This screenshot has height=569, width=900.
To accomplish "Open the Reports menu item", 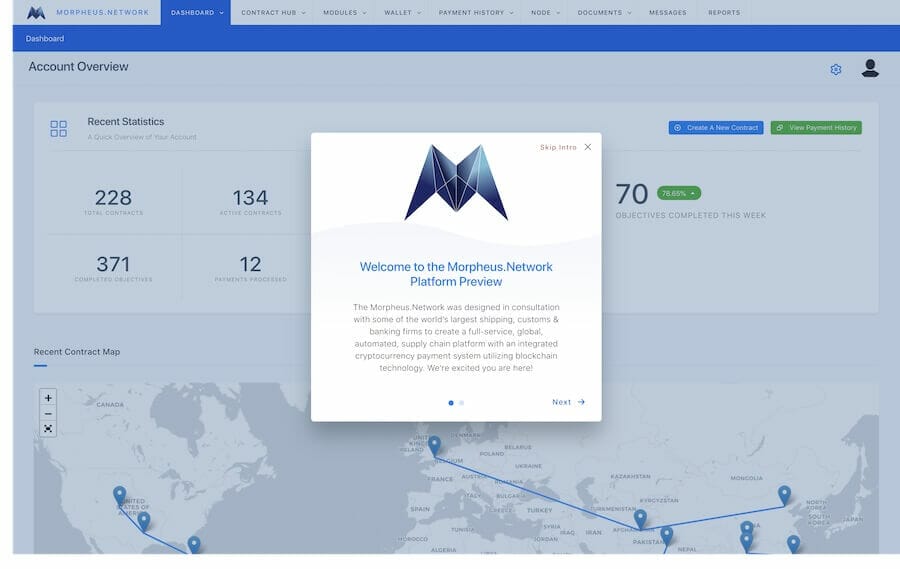I will pyautogui.click(x=724, y=13).
